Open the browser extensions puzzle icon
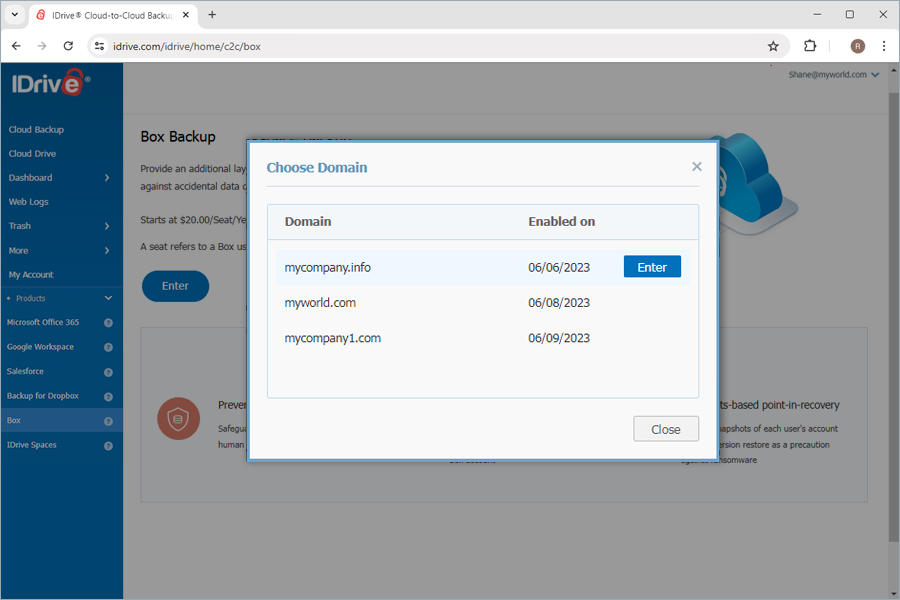 point(810,46)
